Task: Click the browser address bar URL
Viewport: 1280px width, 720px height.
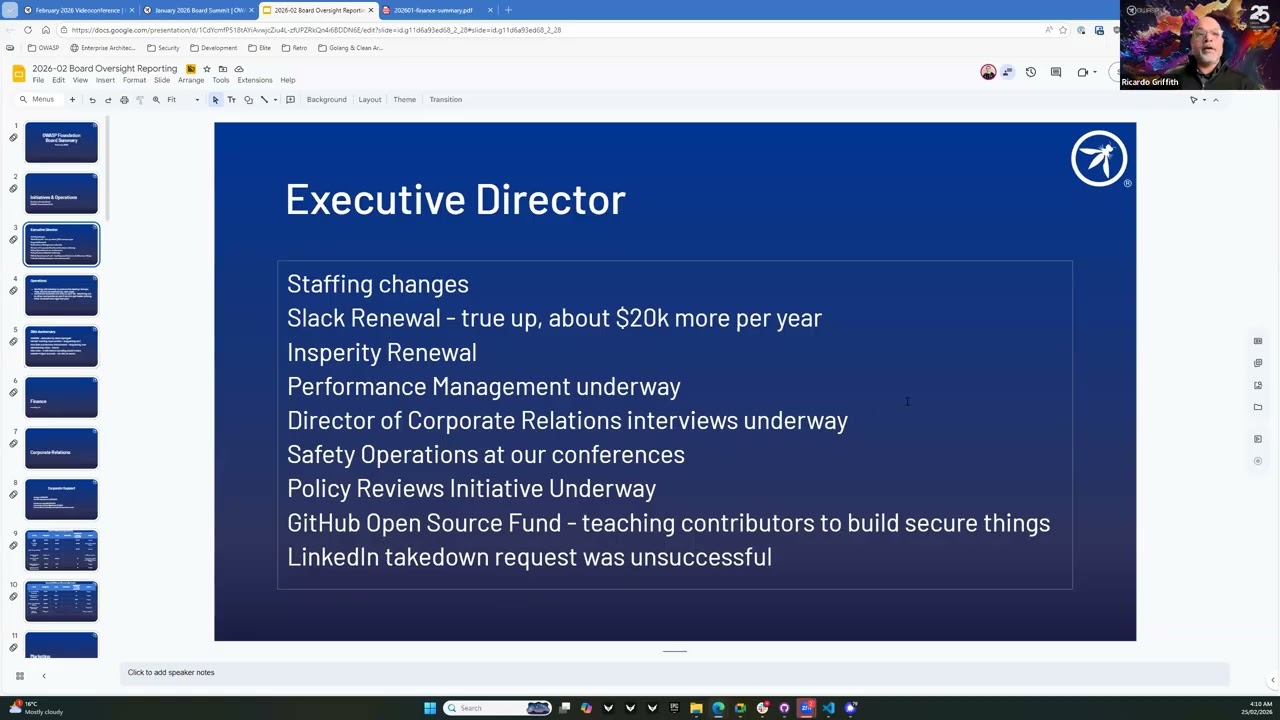Action: [x=316, y=30]
